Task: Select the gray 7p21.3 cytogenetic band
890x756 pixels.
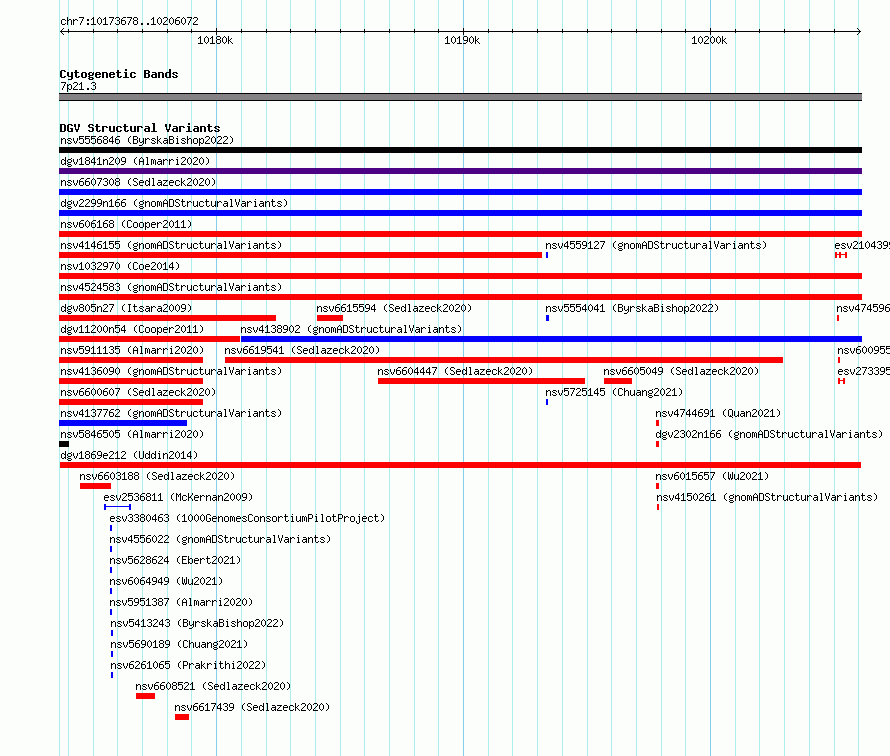Action: coord(460,97)
